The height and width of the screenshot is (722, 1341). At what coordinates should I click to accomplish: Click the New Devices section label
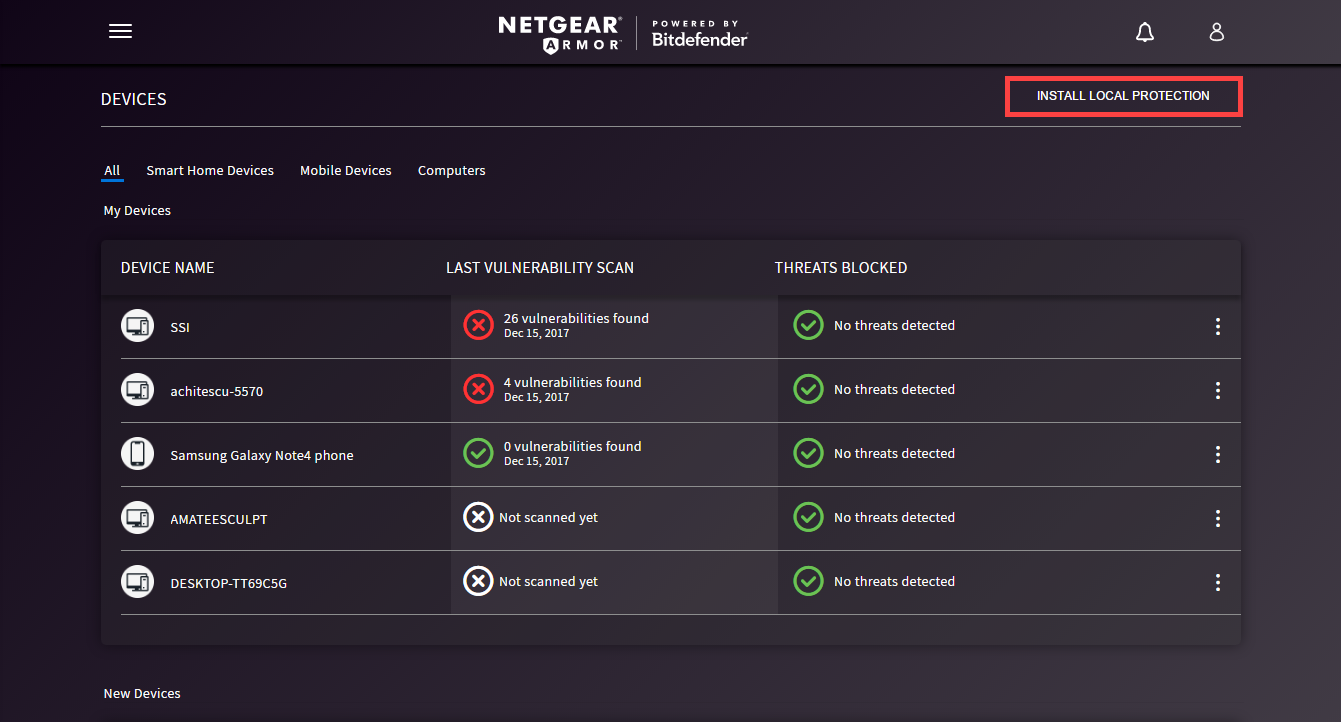[142, 693]
